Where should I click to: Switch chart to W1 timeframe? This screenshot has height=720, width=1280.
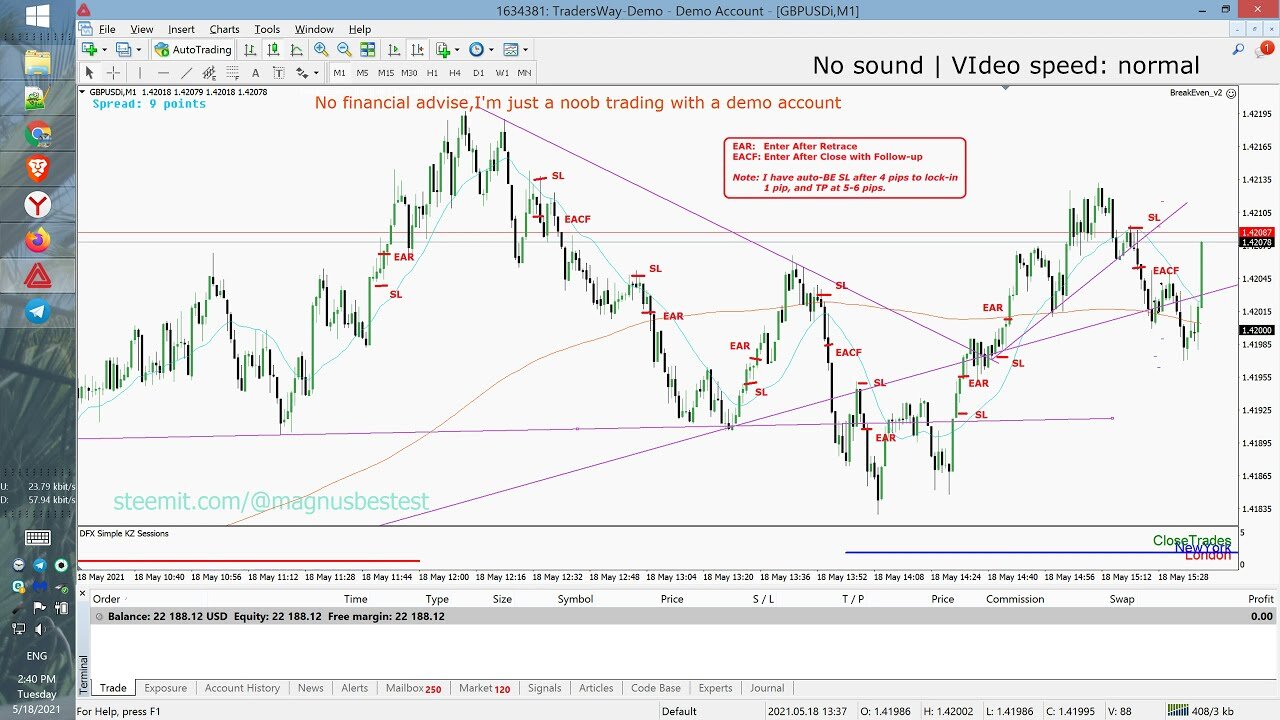coord(502,73)
